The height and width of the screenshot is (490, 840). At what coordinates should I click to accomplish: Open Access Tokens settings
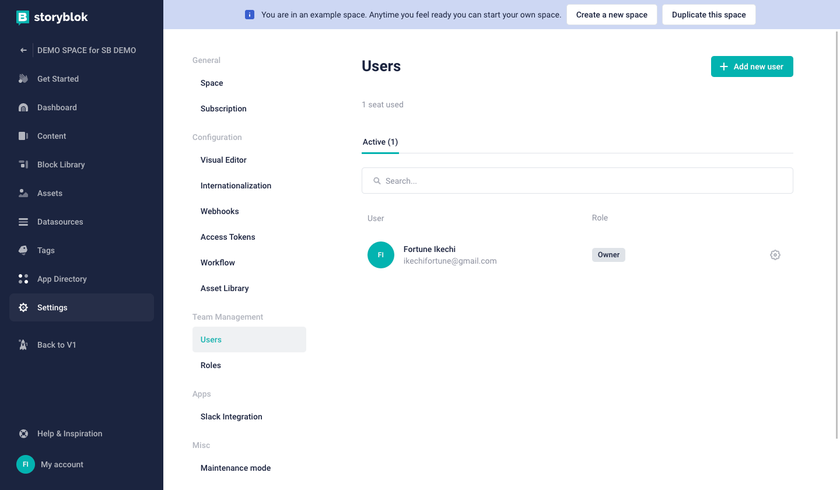pos(228,237)
